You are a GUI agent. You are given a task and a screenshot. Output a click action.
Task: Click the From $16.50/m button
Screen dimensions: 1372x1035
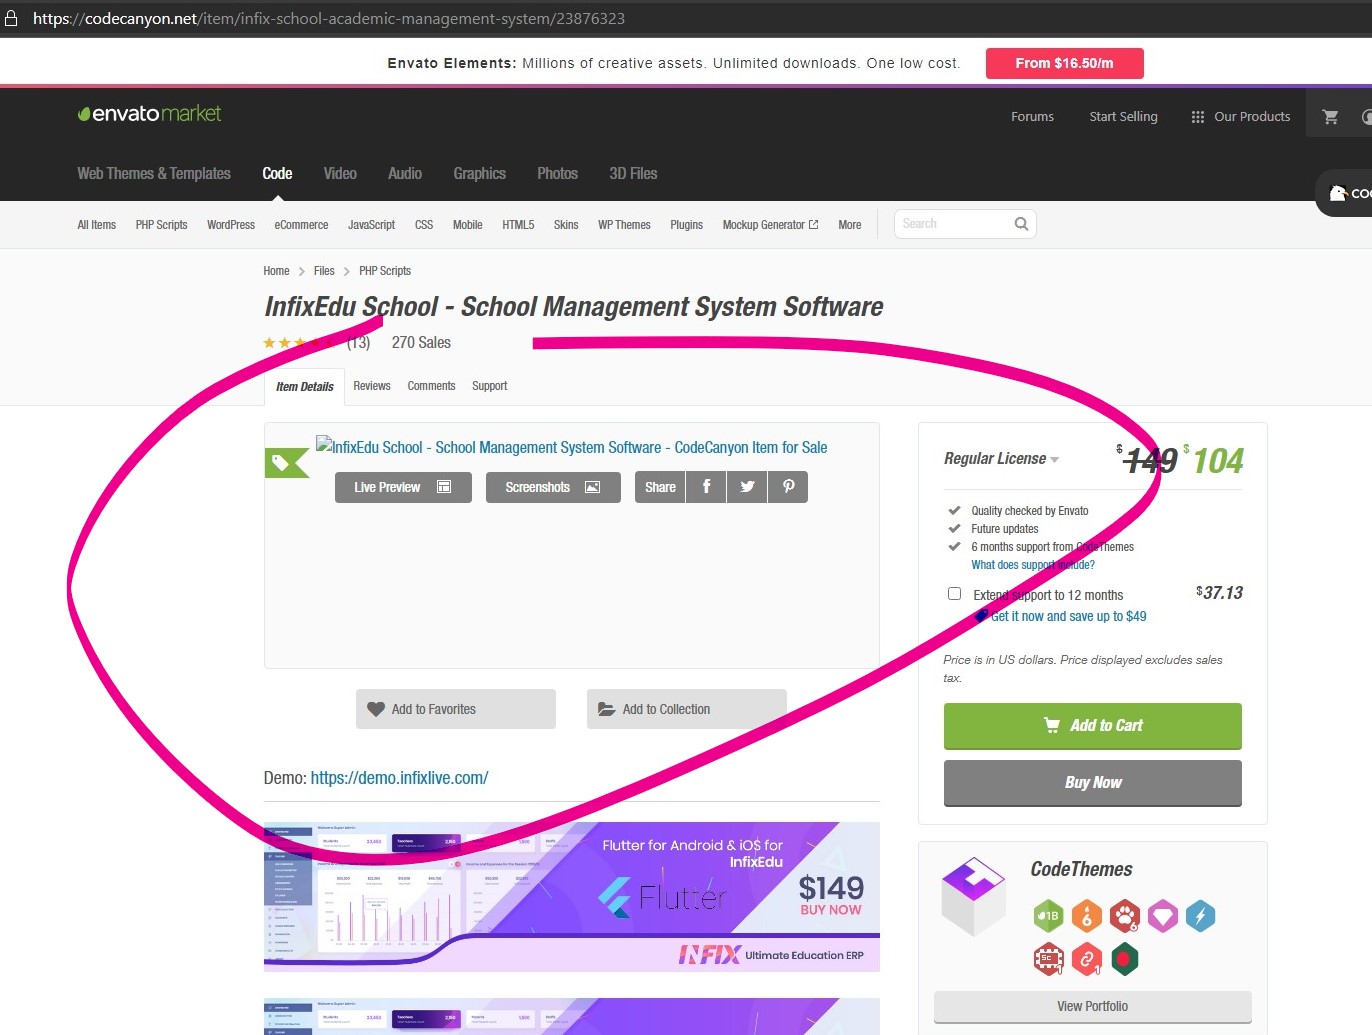tap(1065, 63)
